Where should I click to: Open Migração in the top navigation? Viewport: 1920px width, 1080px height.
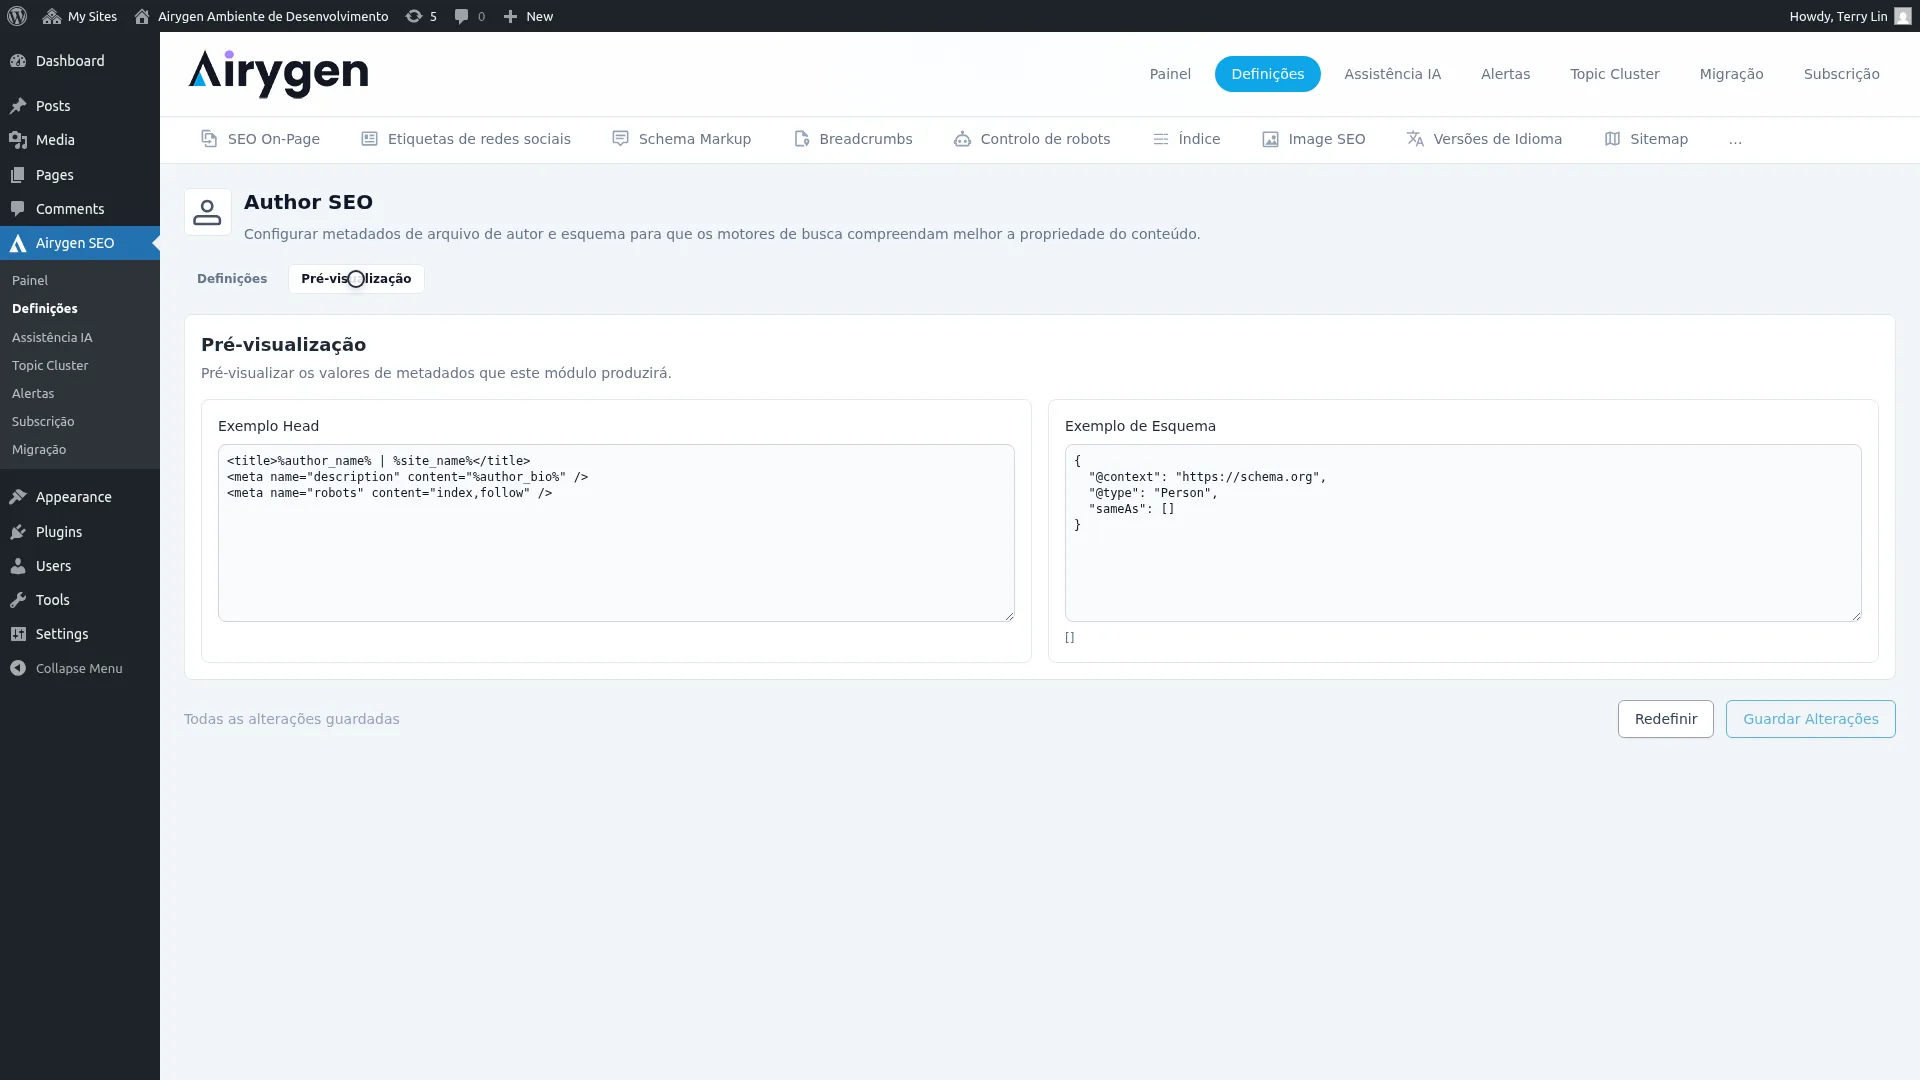(1731, 74)
